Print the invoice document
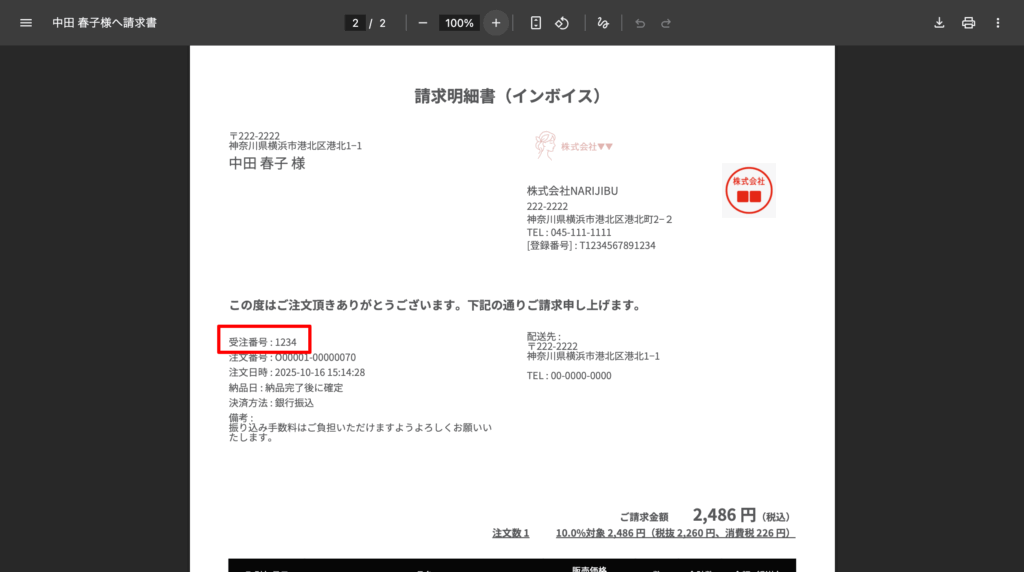The width and height of the screenshot is (1024, 572). pyautogui.click(x=968, y=23)
